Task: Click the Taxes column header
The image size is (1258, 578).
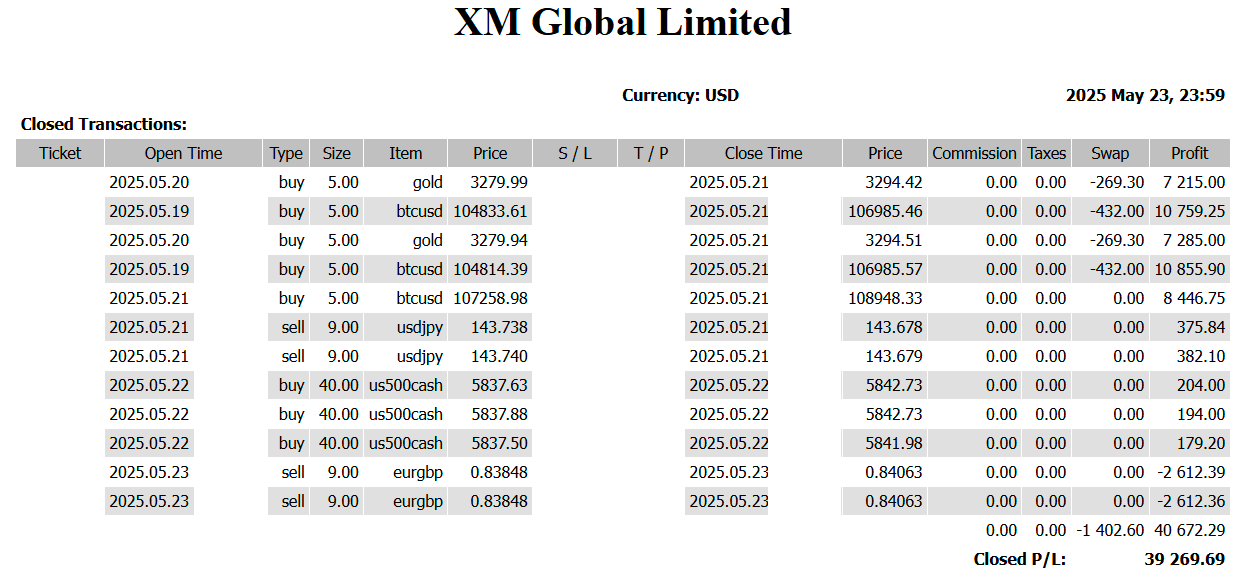Action: 1047,153
